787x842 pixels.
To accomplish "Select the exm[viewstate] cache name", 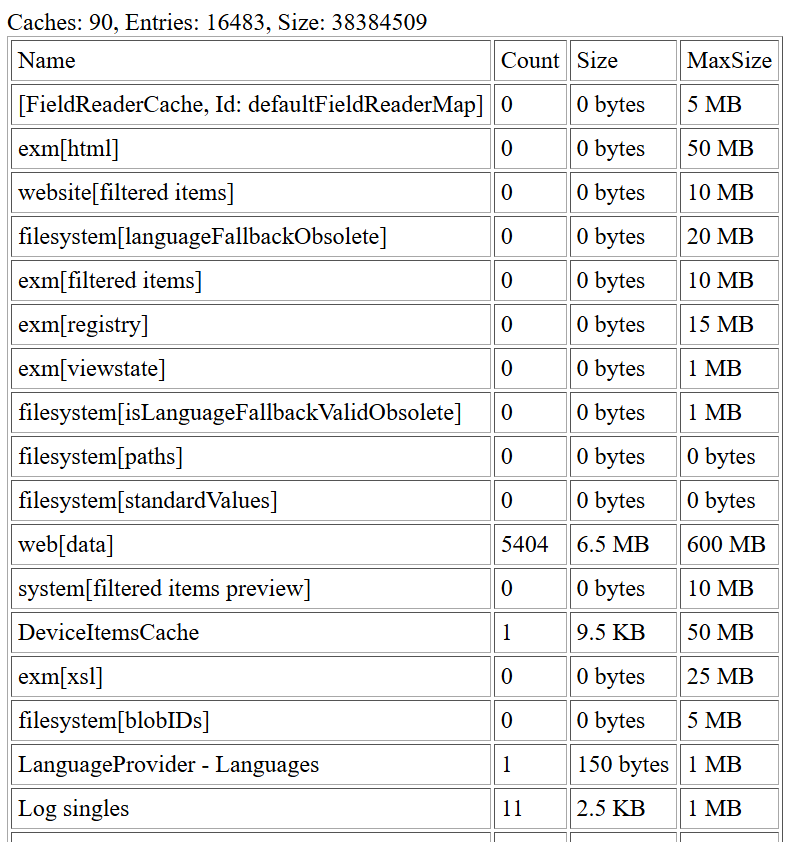I will (251, 369).
